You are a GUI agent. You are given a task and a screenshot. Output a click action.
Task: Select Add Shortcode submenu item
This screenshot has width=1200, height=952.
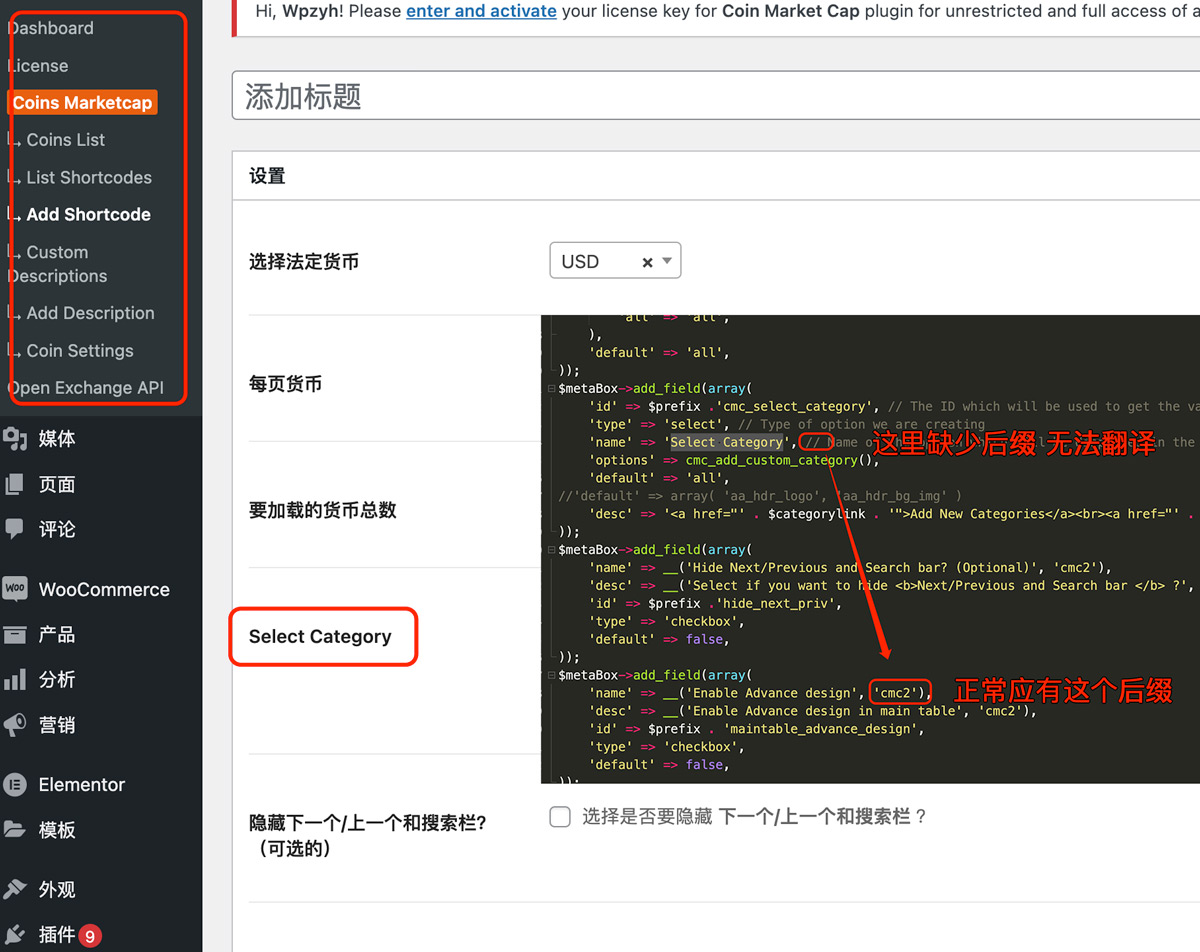click(x=88, y=214)
